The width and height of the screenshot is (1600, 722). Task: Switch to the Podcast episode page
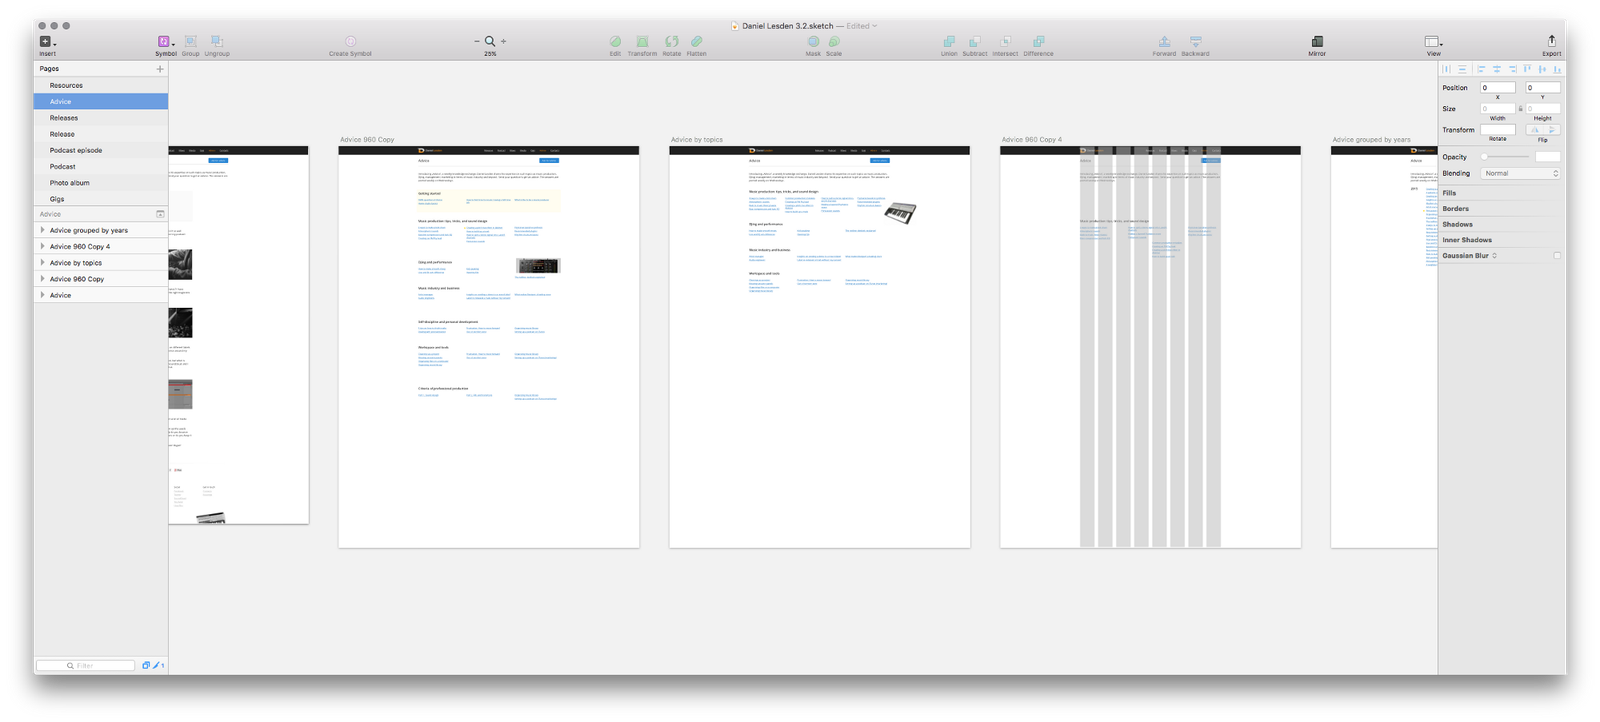(76, 150)
